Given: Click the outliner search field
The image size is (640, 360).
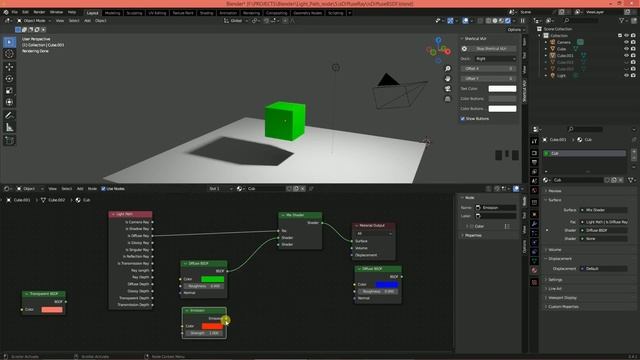Looking at the screenshot, I should 582,20.
